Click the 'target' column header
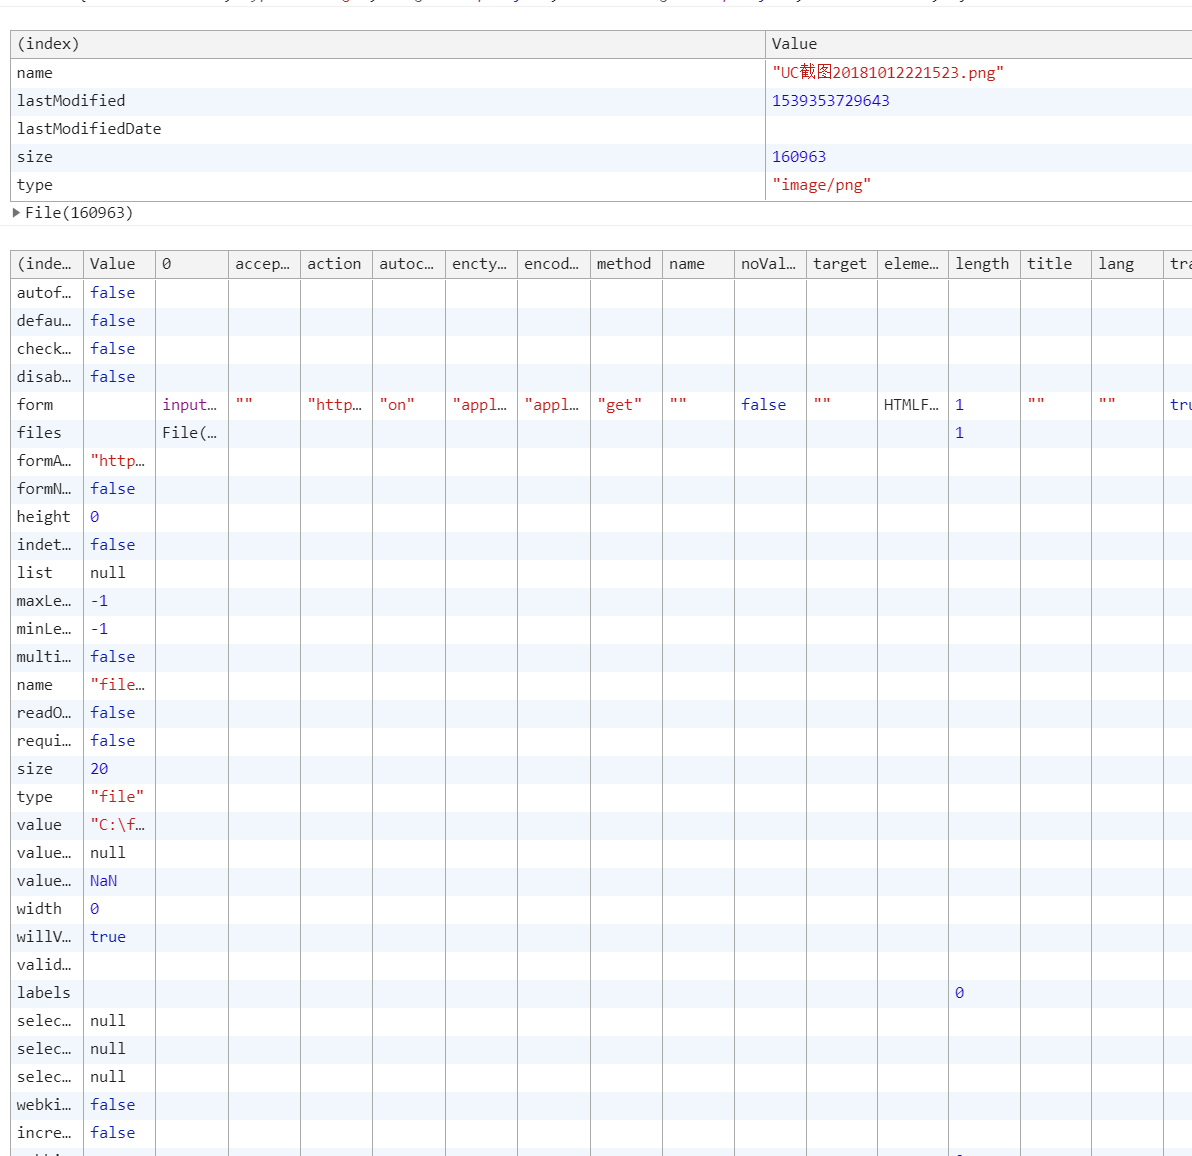Screen dimensions: 1192x1156 point(839,264)
